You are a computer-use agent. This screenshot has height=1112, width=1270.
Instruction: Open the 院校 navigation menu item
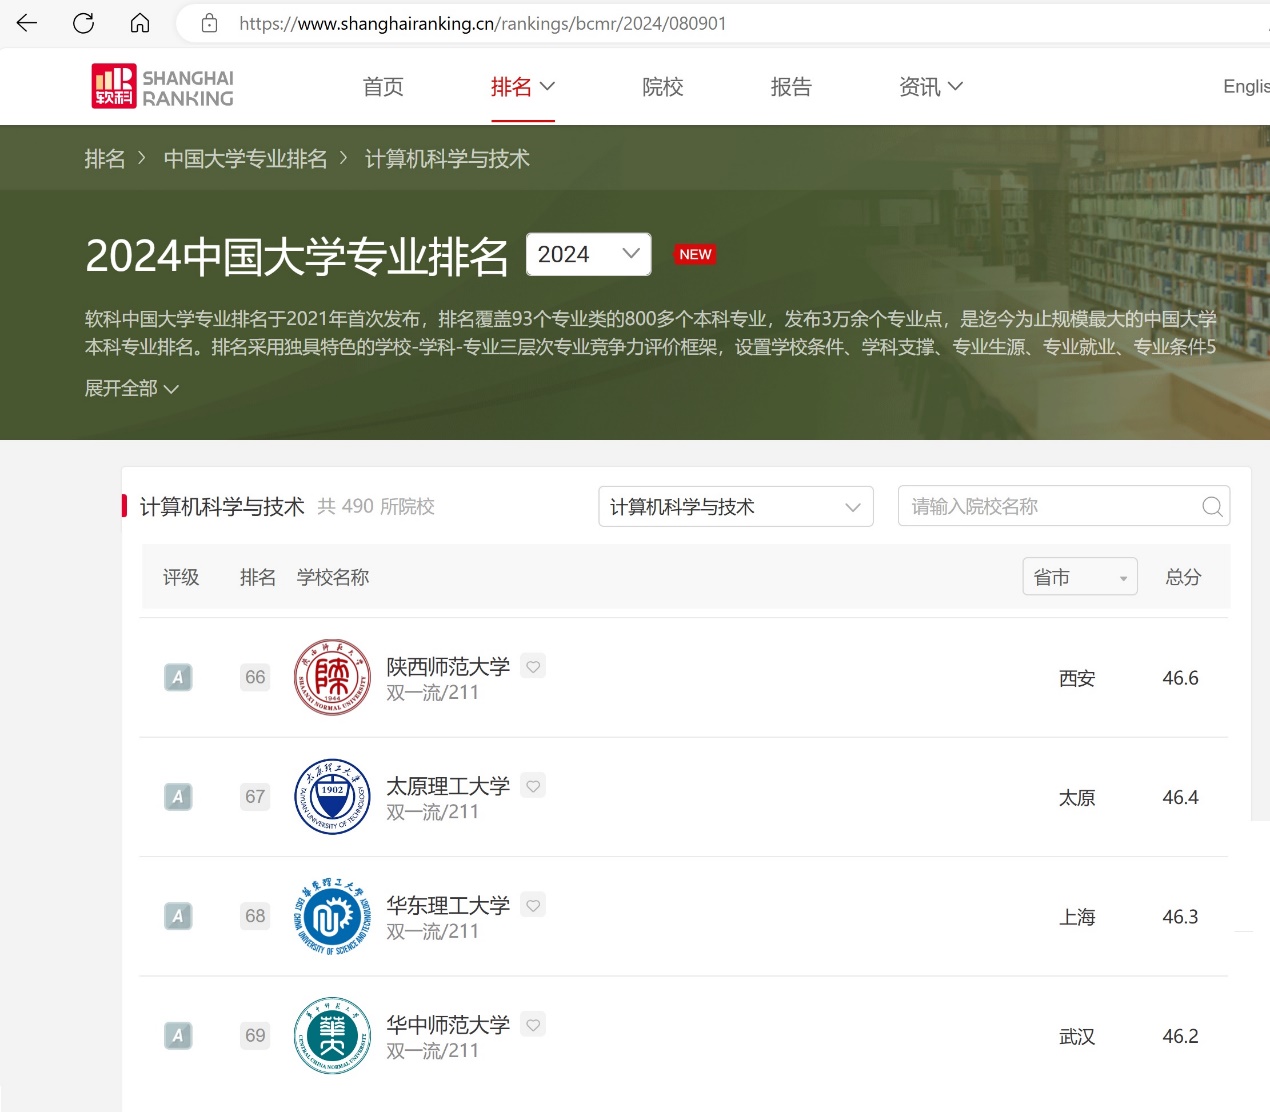662,87
